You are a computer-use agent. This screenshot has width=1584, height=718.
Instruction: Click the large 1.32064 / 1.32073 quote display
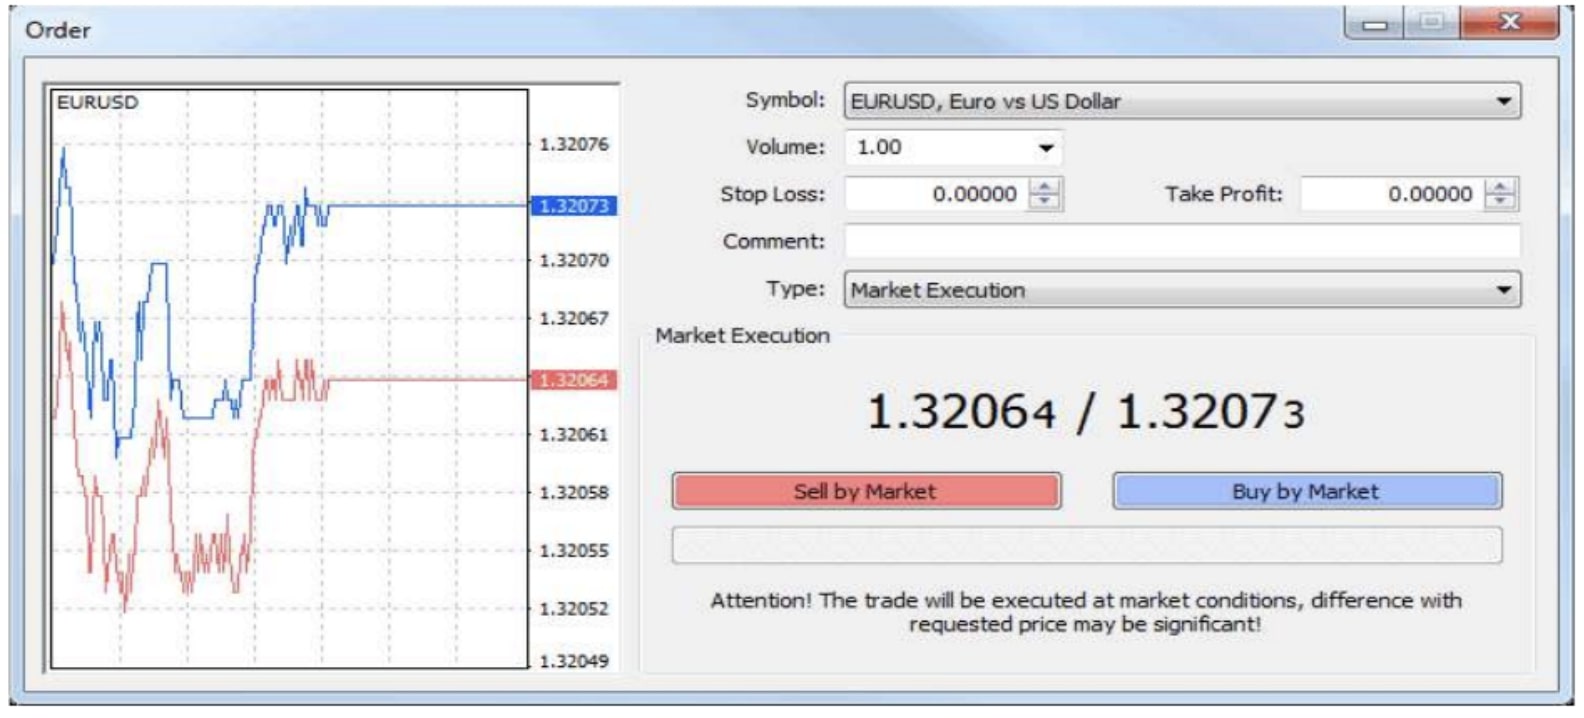pos(1085,412)
